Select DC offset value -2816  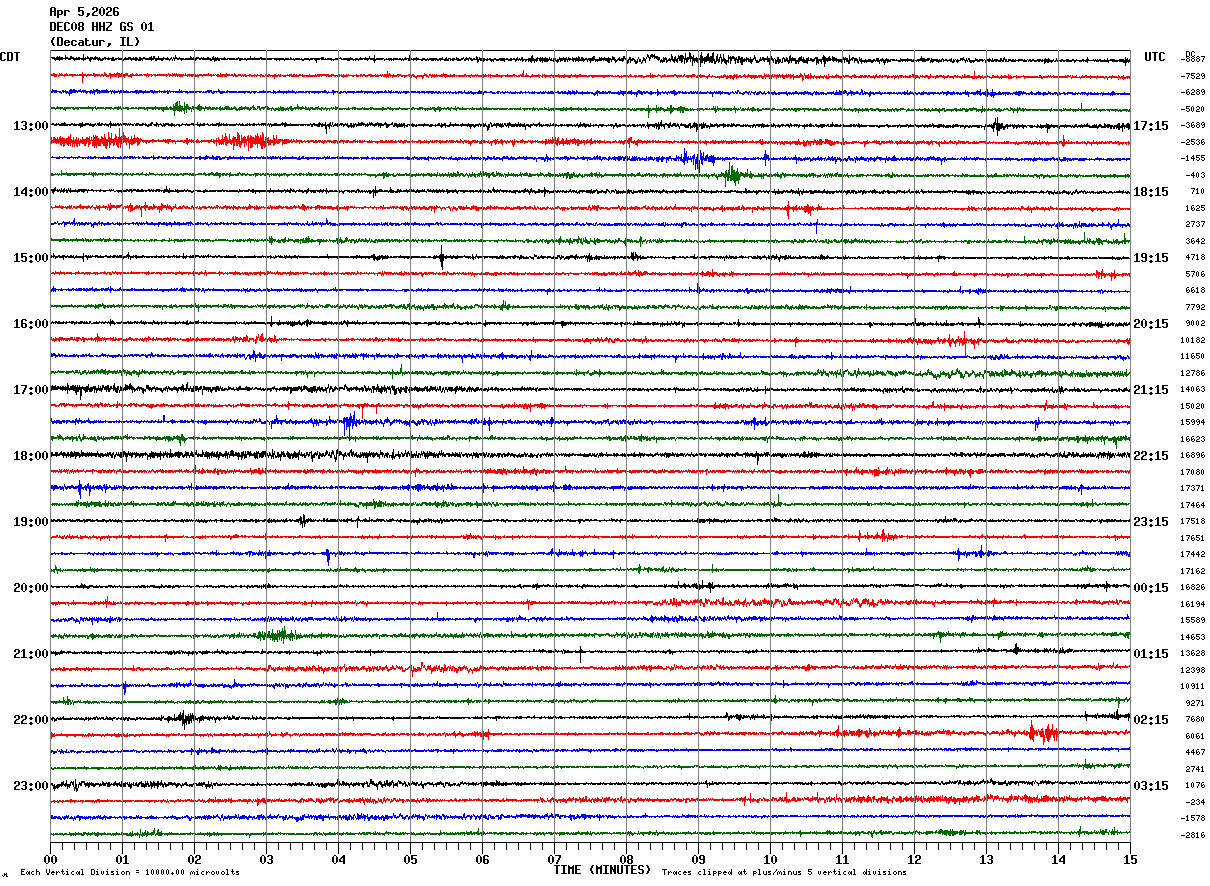[1193, 835]
